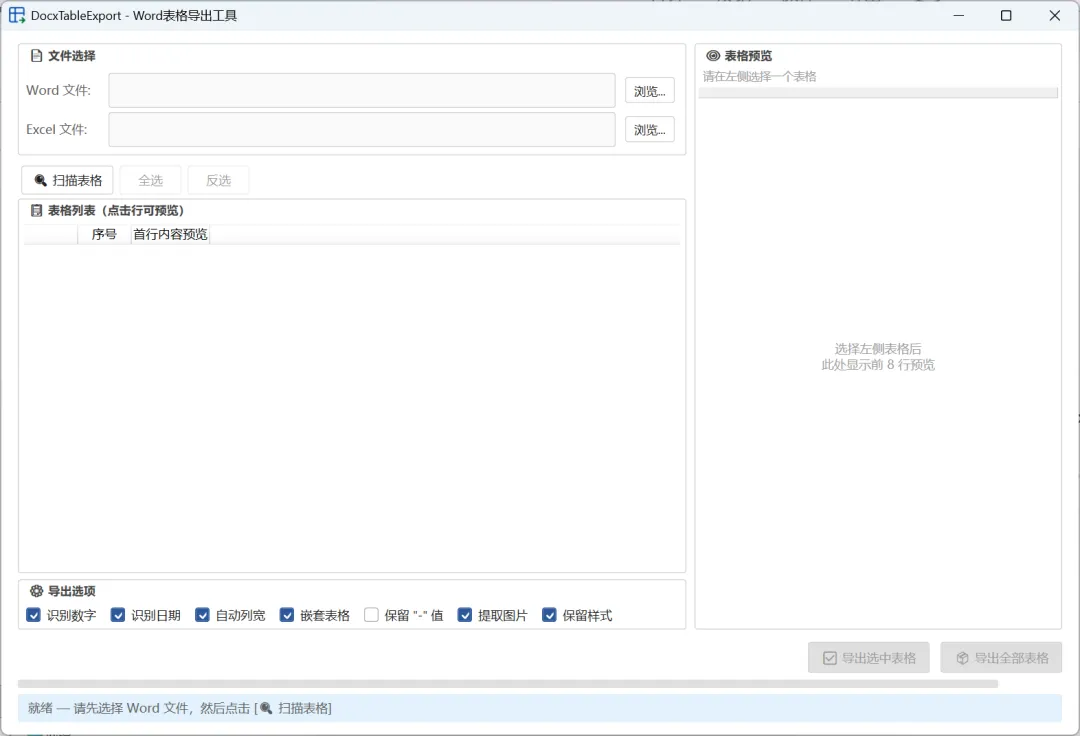Click the document icon beside 文件选择

(37, 56)
